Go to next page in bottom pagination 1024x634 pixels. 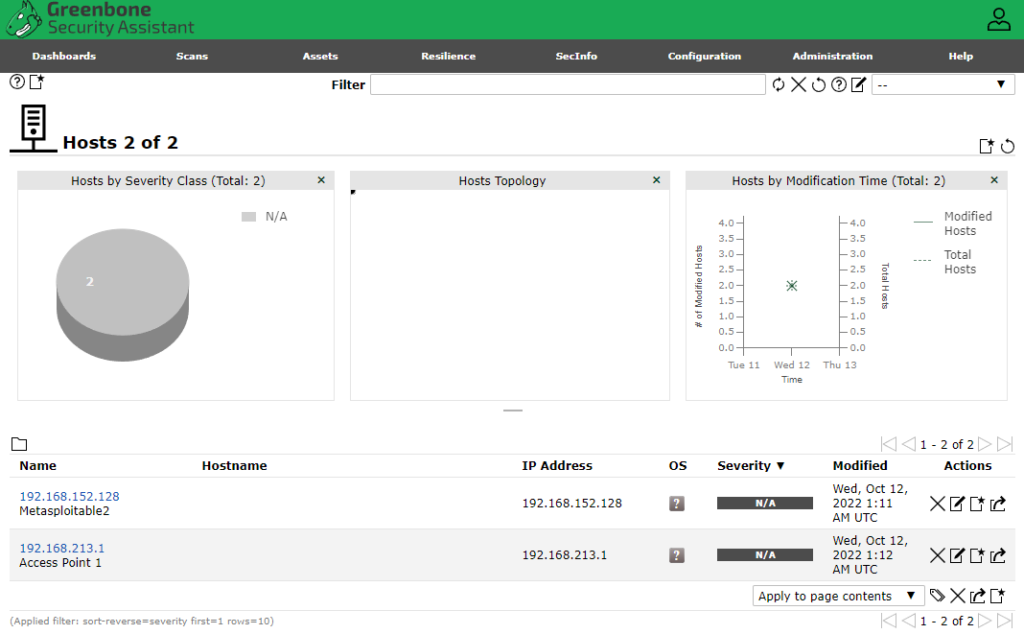point(985,621)
